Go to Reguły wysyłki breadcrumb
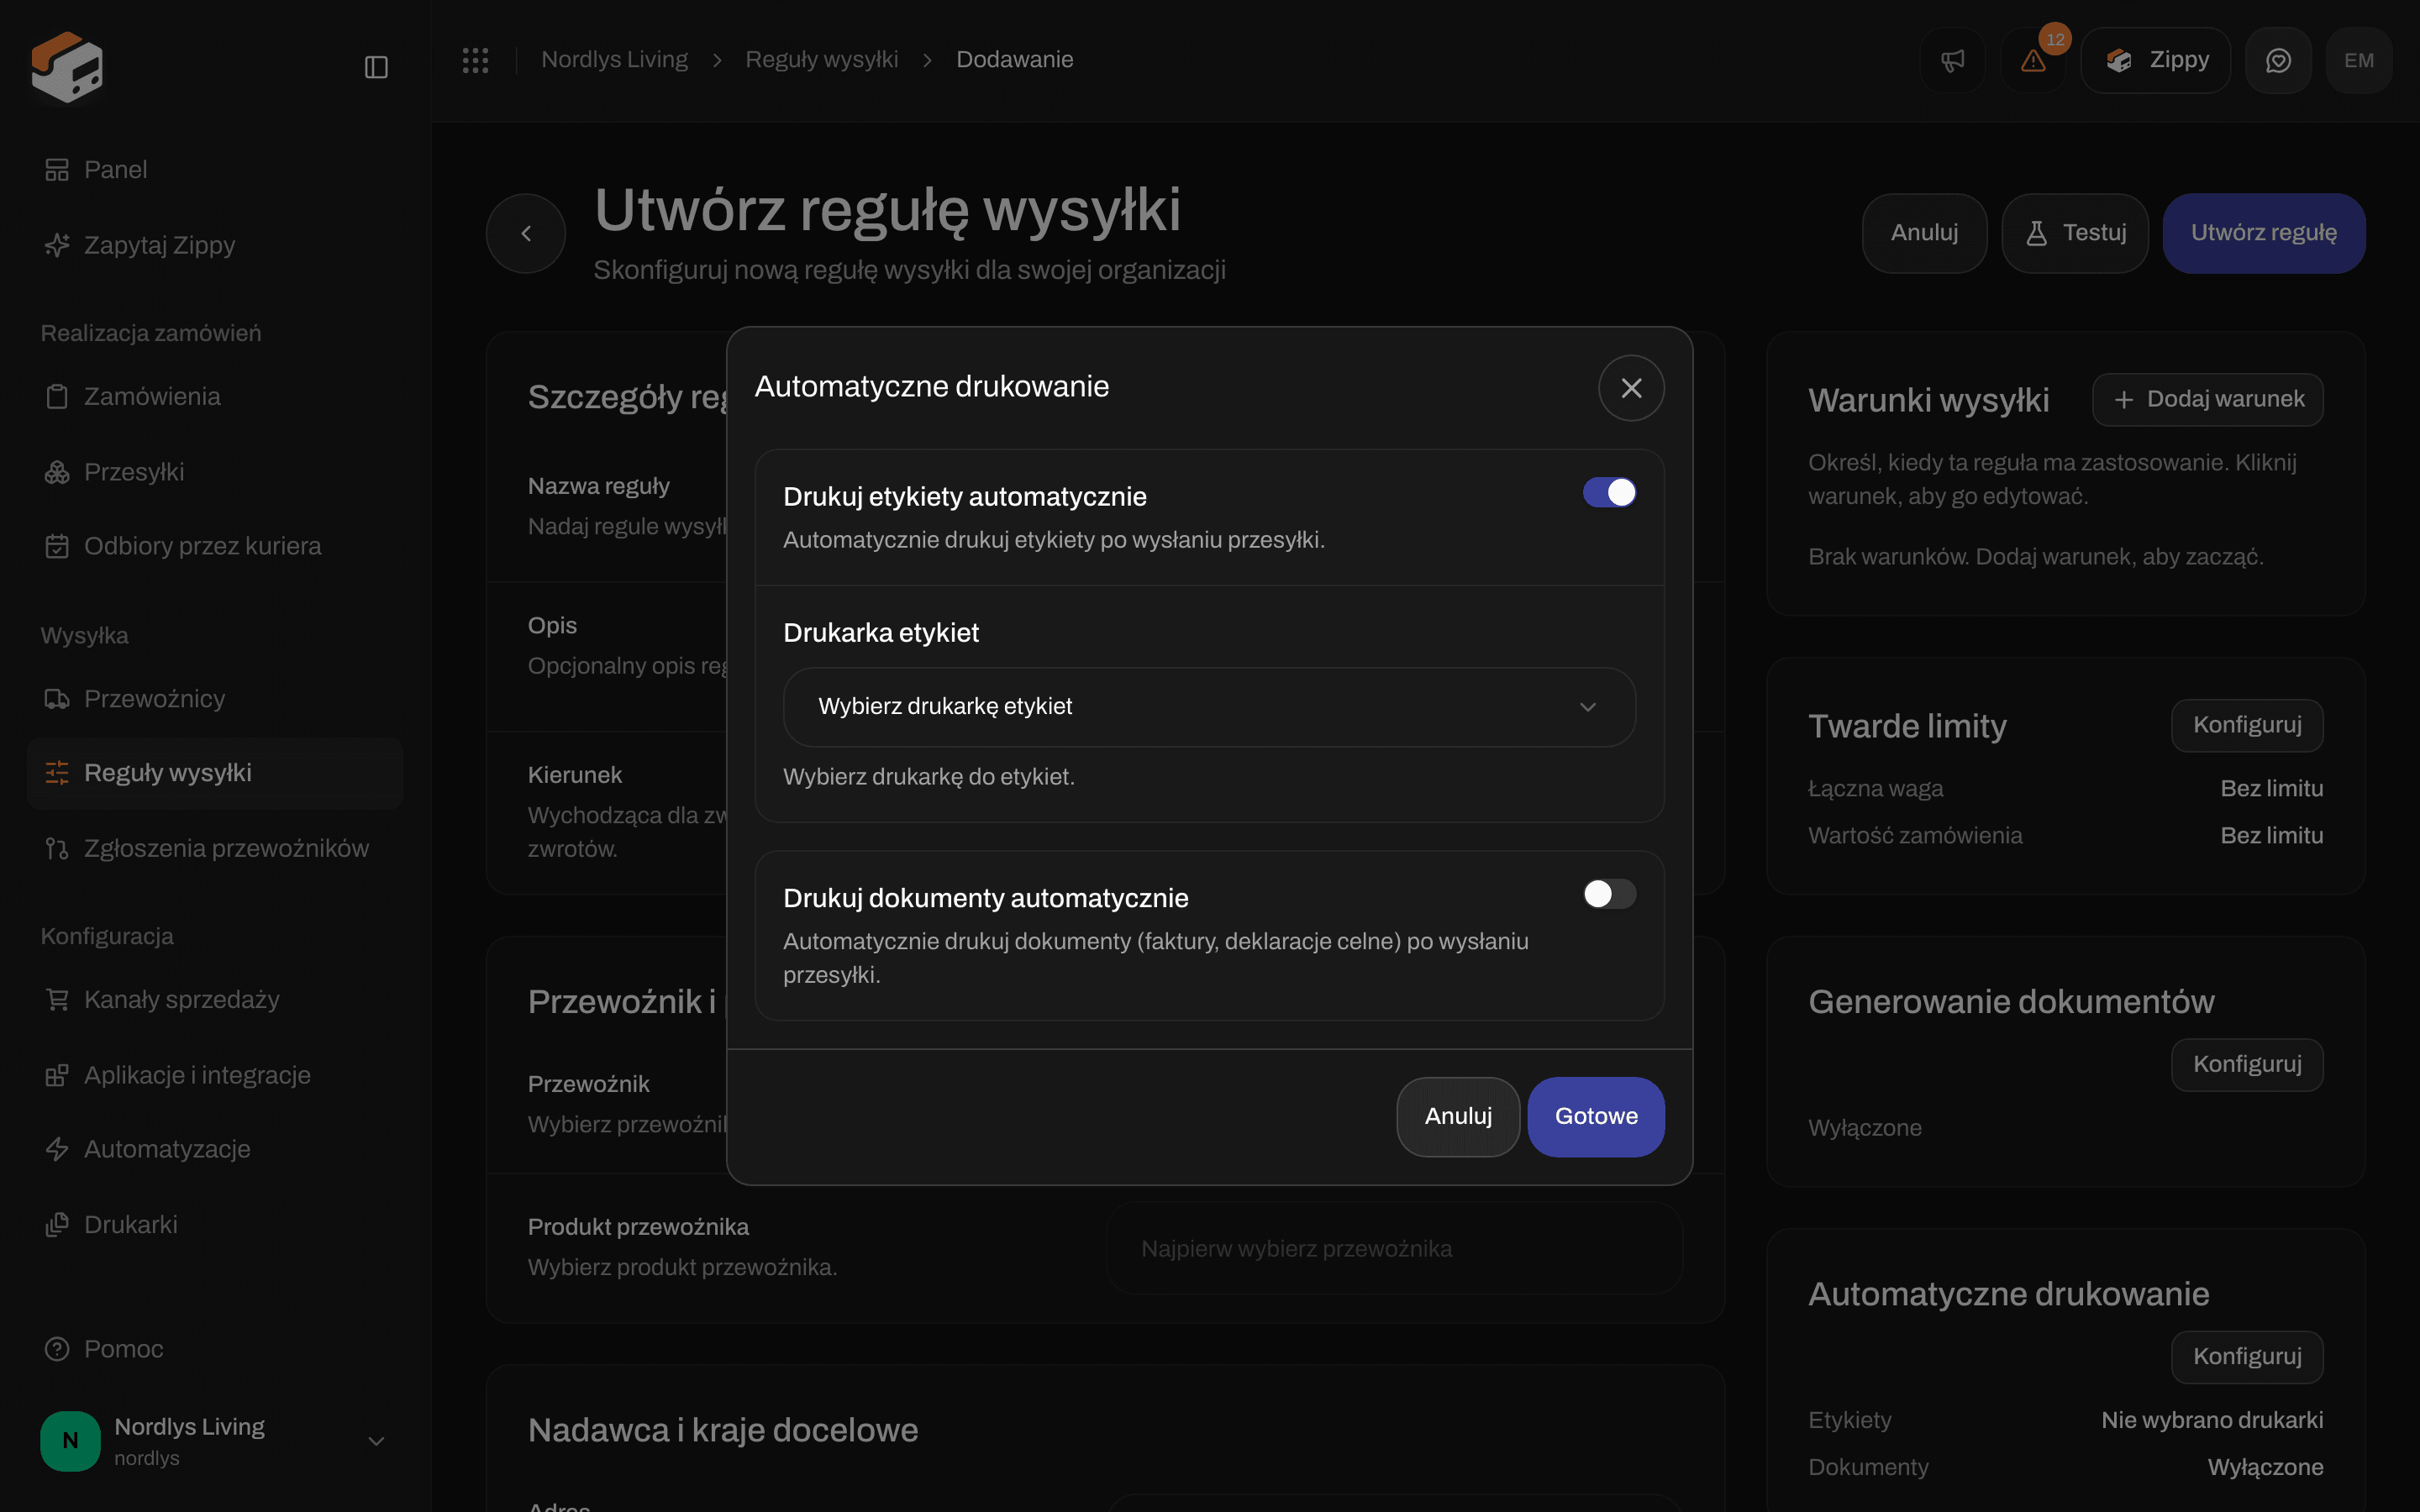2420x1512 pixels. click(x=822, y=60)
